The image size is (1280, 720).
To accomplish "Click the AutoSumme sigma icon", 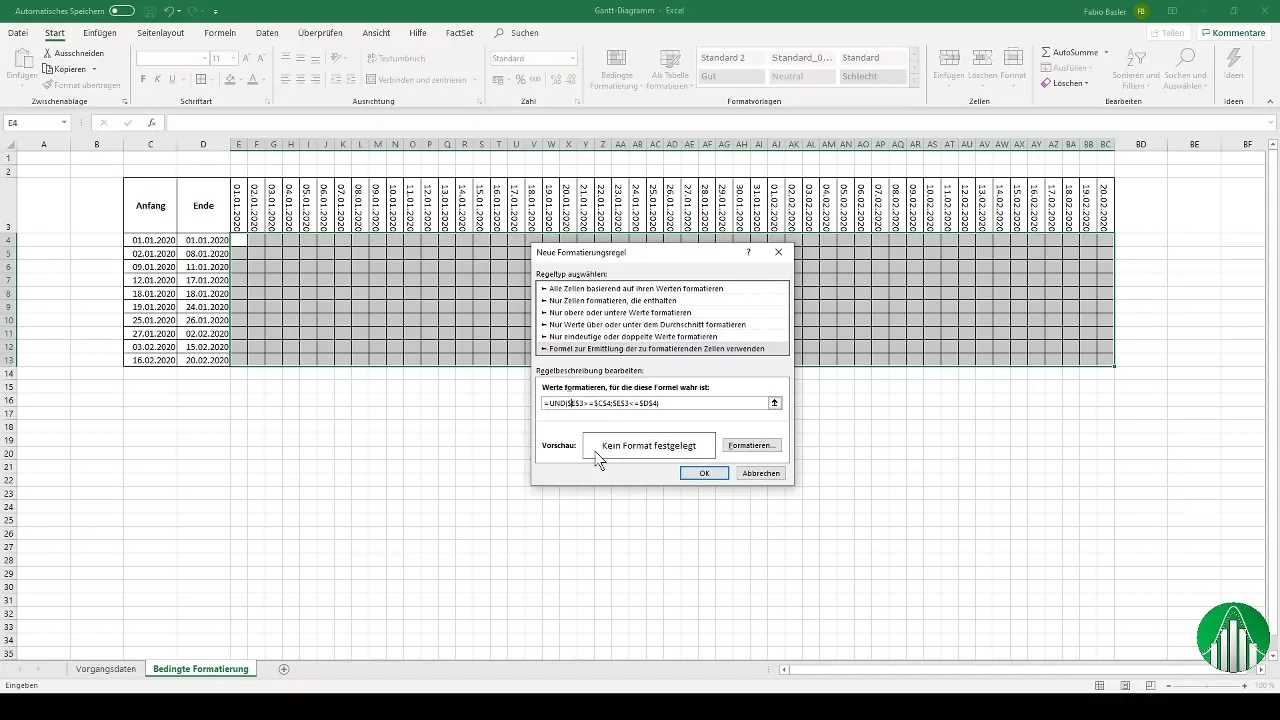I will [1046, 52].
